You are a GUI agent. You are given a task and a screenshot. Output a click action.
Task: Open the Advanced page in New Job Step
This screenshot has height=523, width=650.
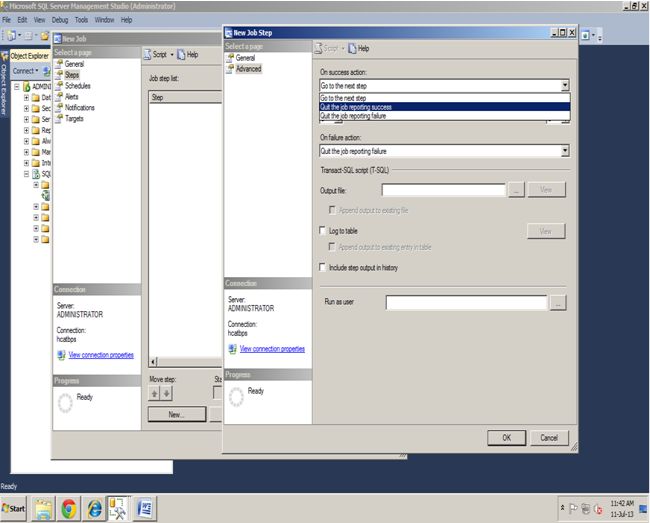248,69
